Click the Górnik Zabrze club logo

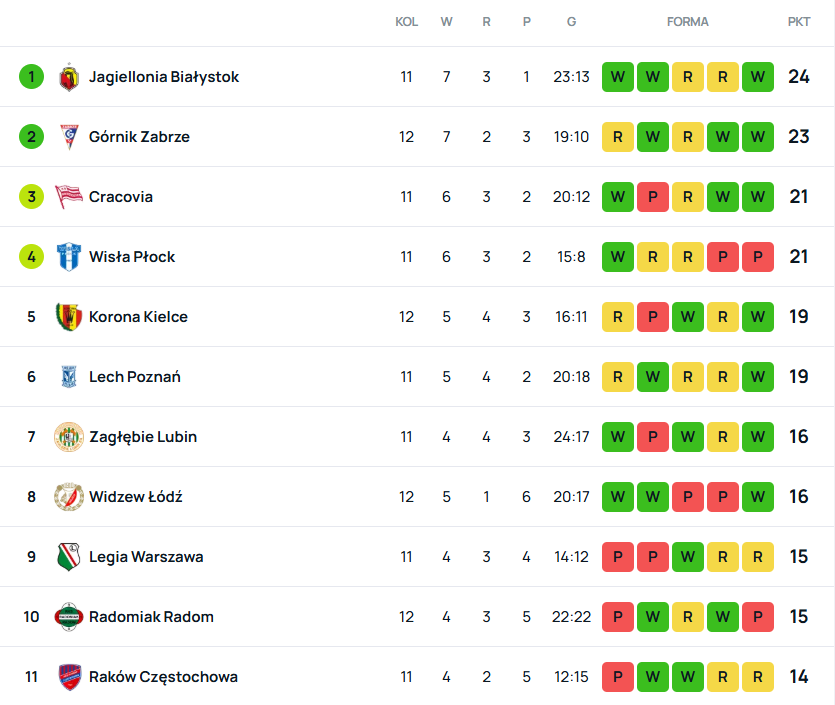[x=68, y=137]
